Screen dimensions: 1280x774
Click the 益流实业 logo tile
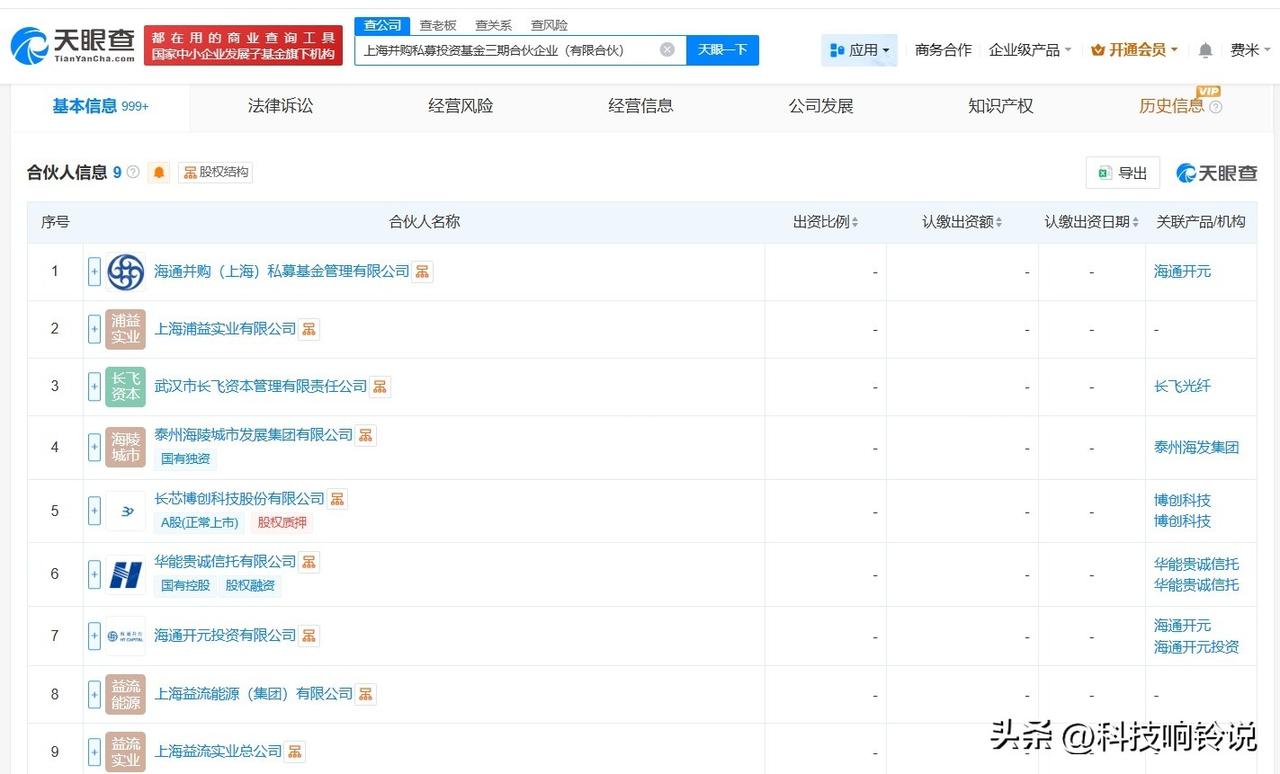click(126, 752)
